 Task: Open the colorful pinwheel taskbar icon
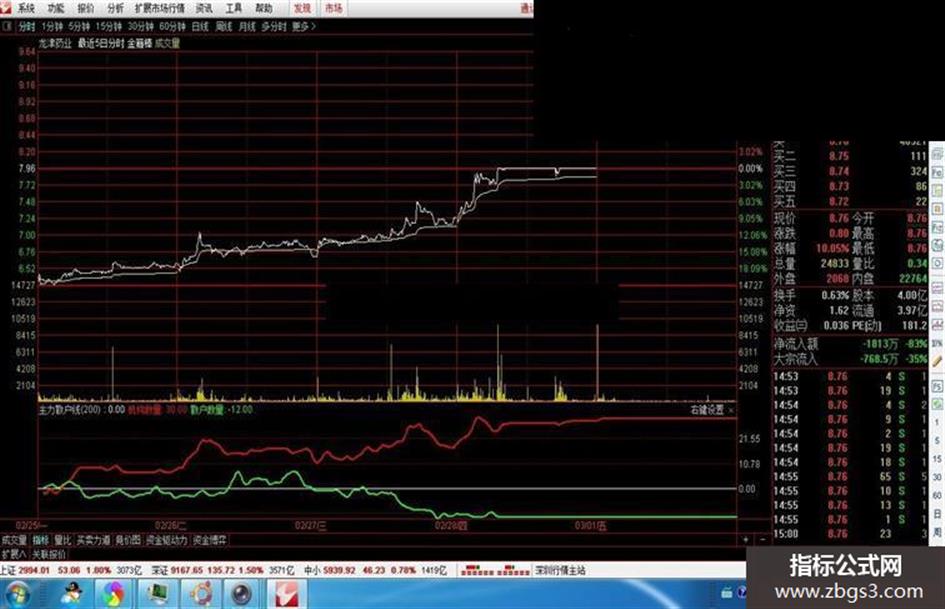(113, 595)
